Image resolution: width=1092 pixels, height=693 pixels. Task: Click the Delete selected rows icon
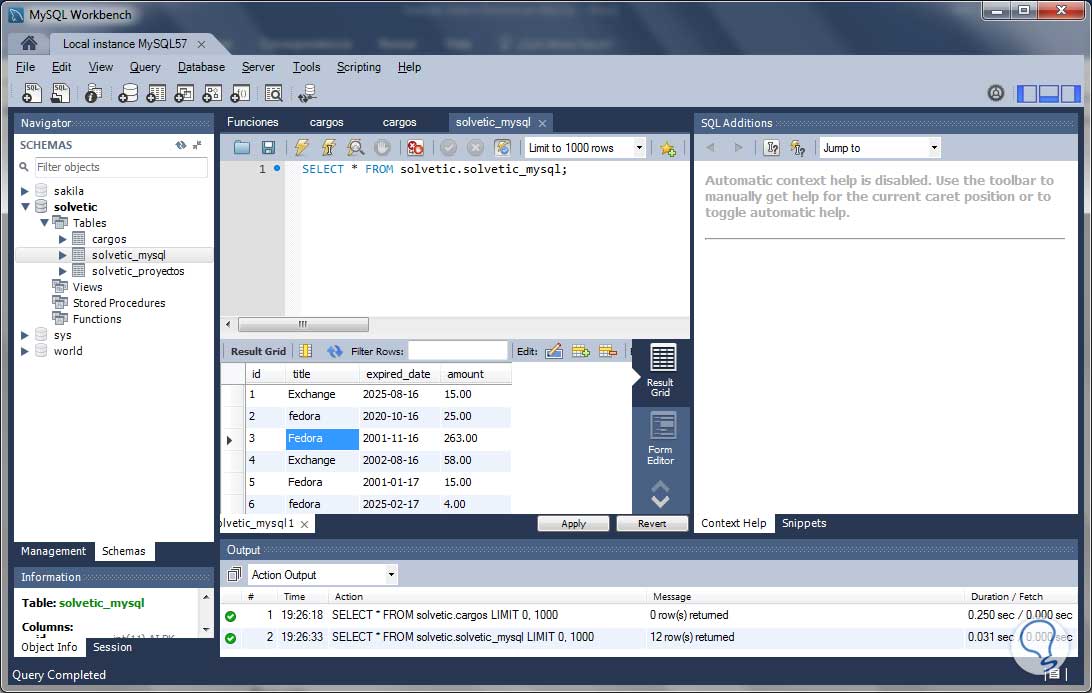click(608, 350)
